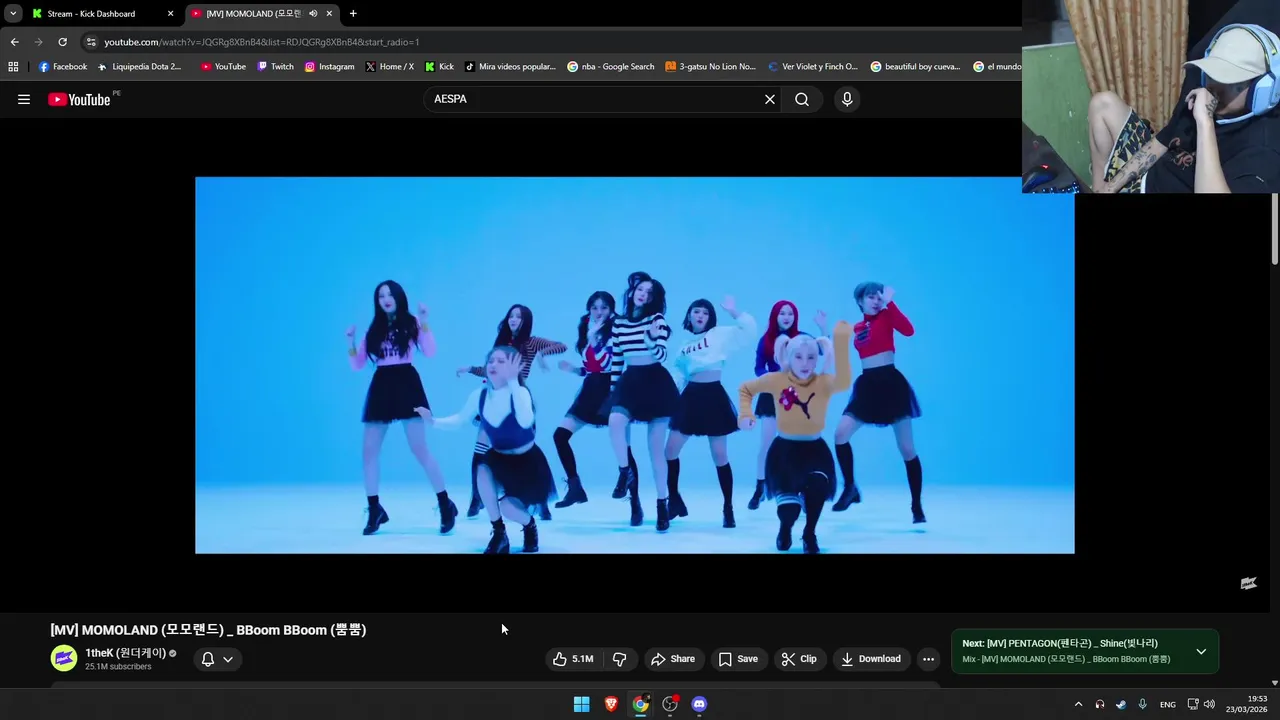1280x720 pixels.
Task: Open the bookmarks apps grid icon
Action: [x=13, y=67]
